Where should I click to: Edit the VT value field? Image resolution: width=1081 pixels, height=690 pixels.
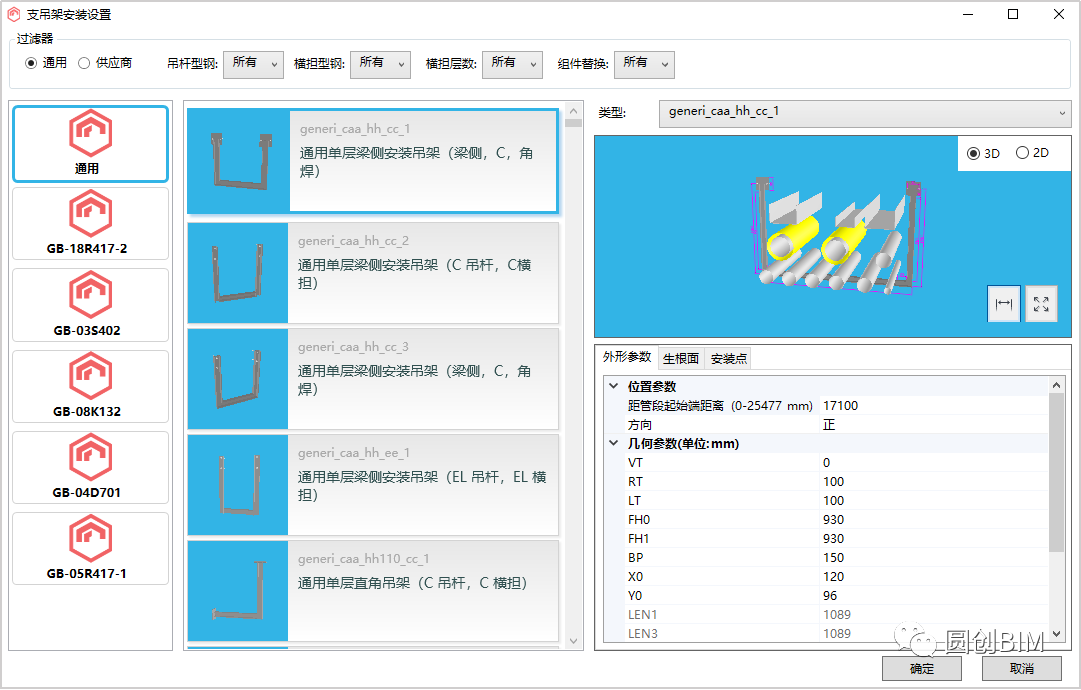(x=933, y=463)
